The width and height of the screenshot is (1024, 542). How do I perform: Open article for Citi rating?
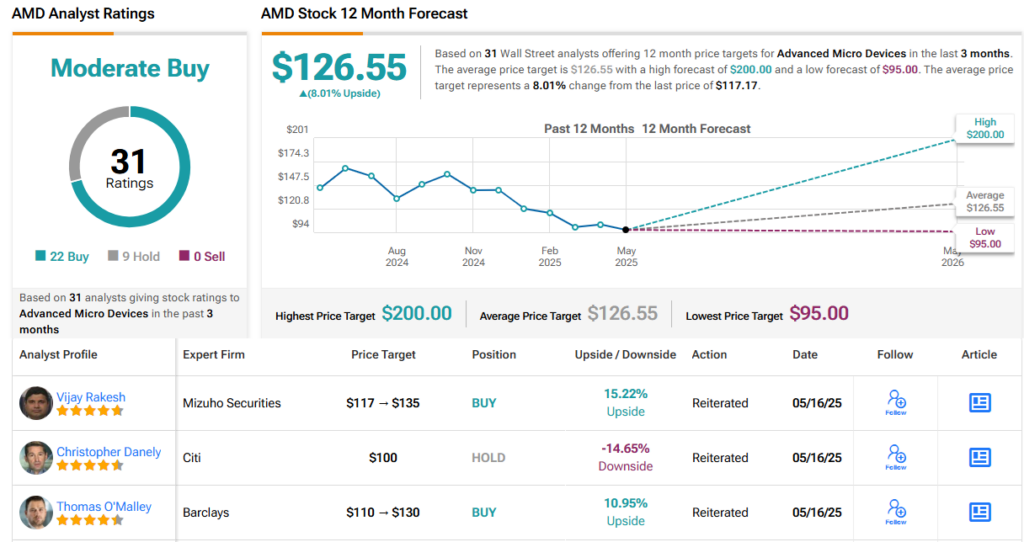(980, 457)
